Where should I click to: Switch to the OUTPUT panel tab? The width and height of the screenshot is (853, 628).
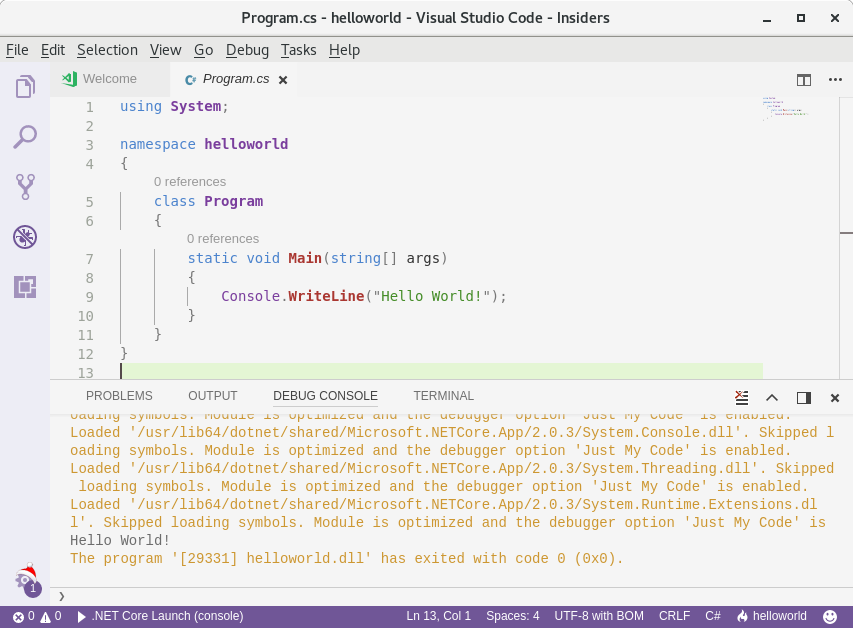[213, 396]
